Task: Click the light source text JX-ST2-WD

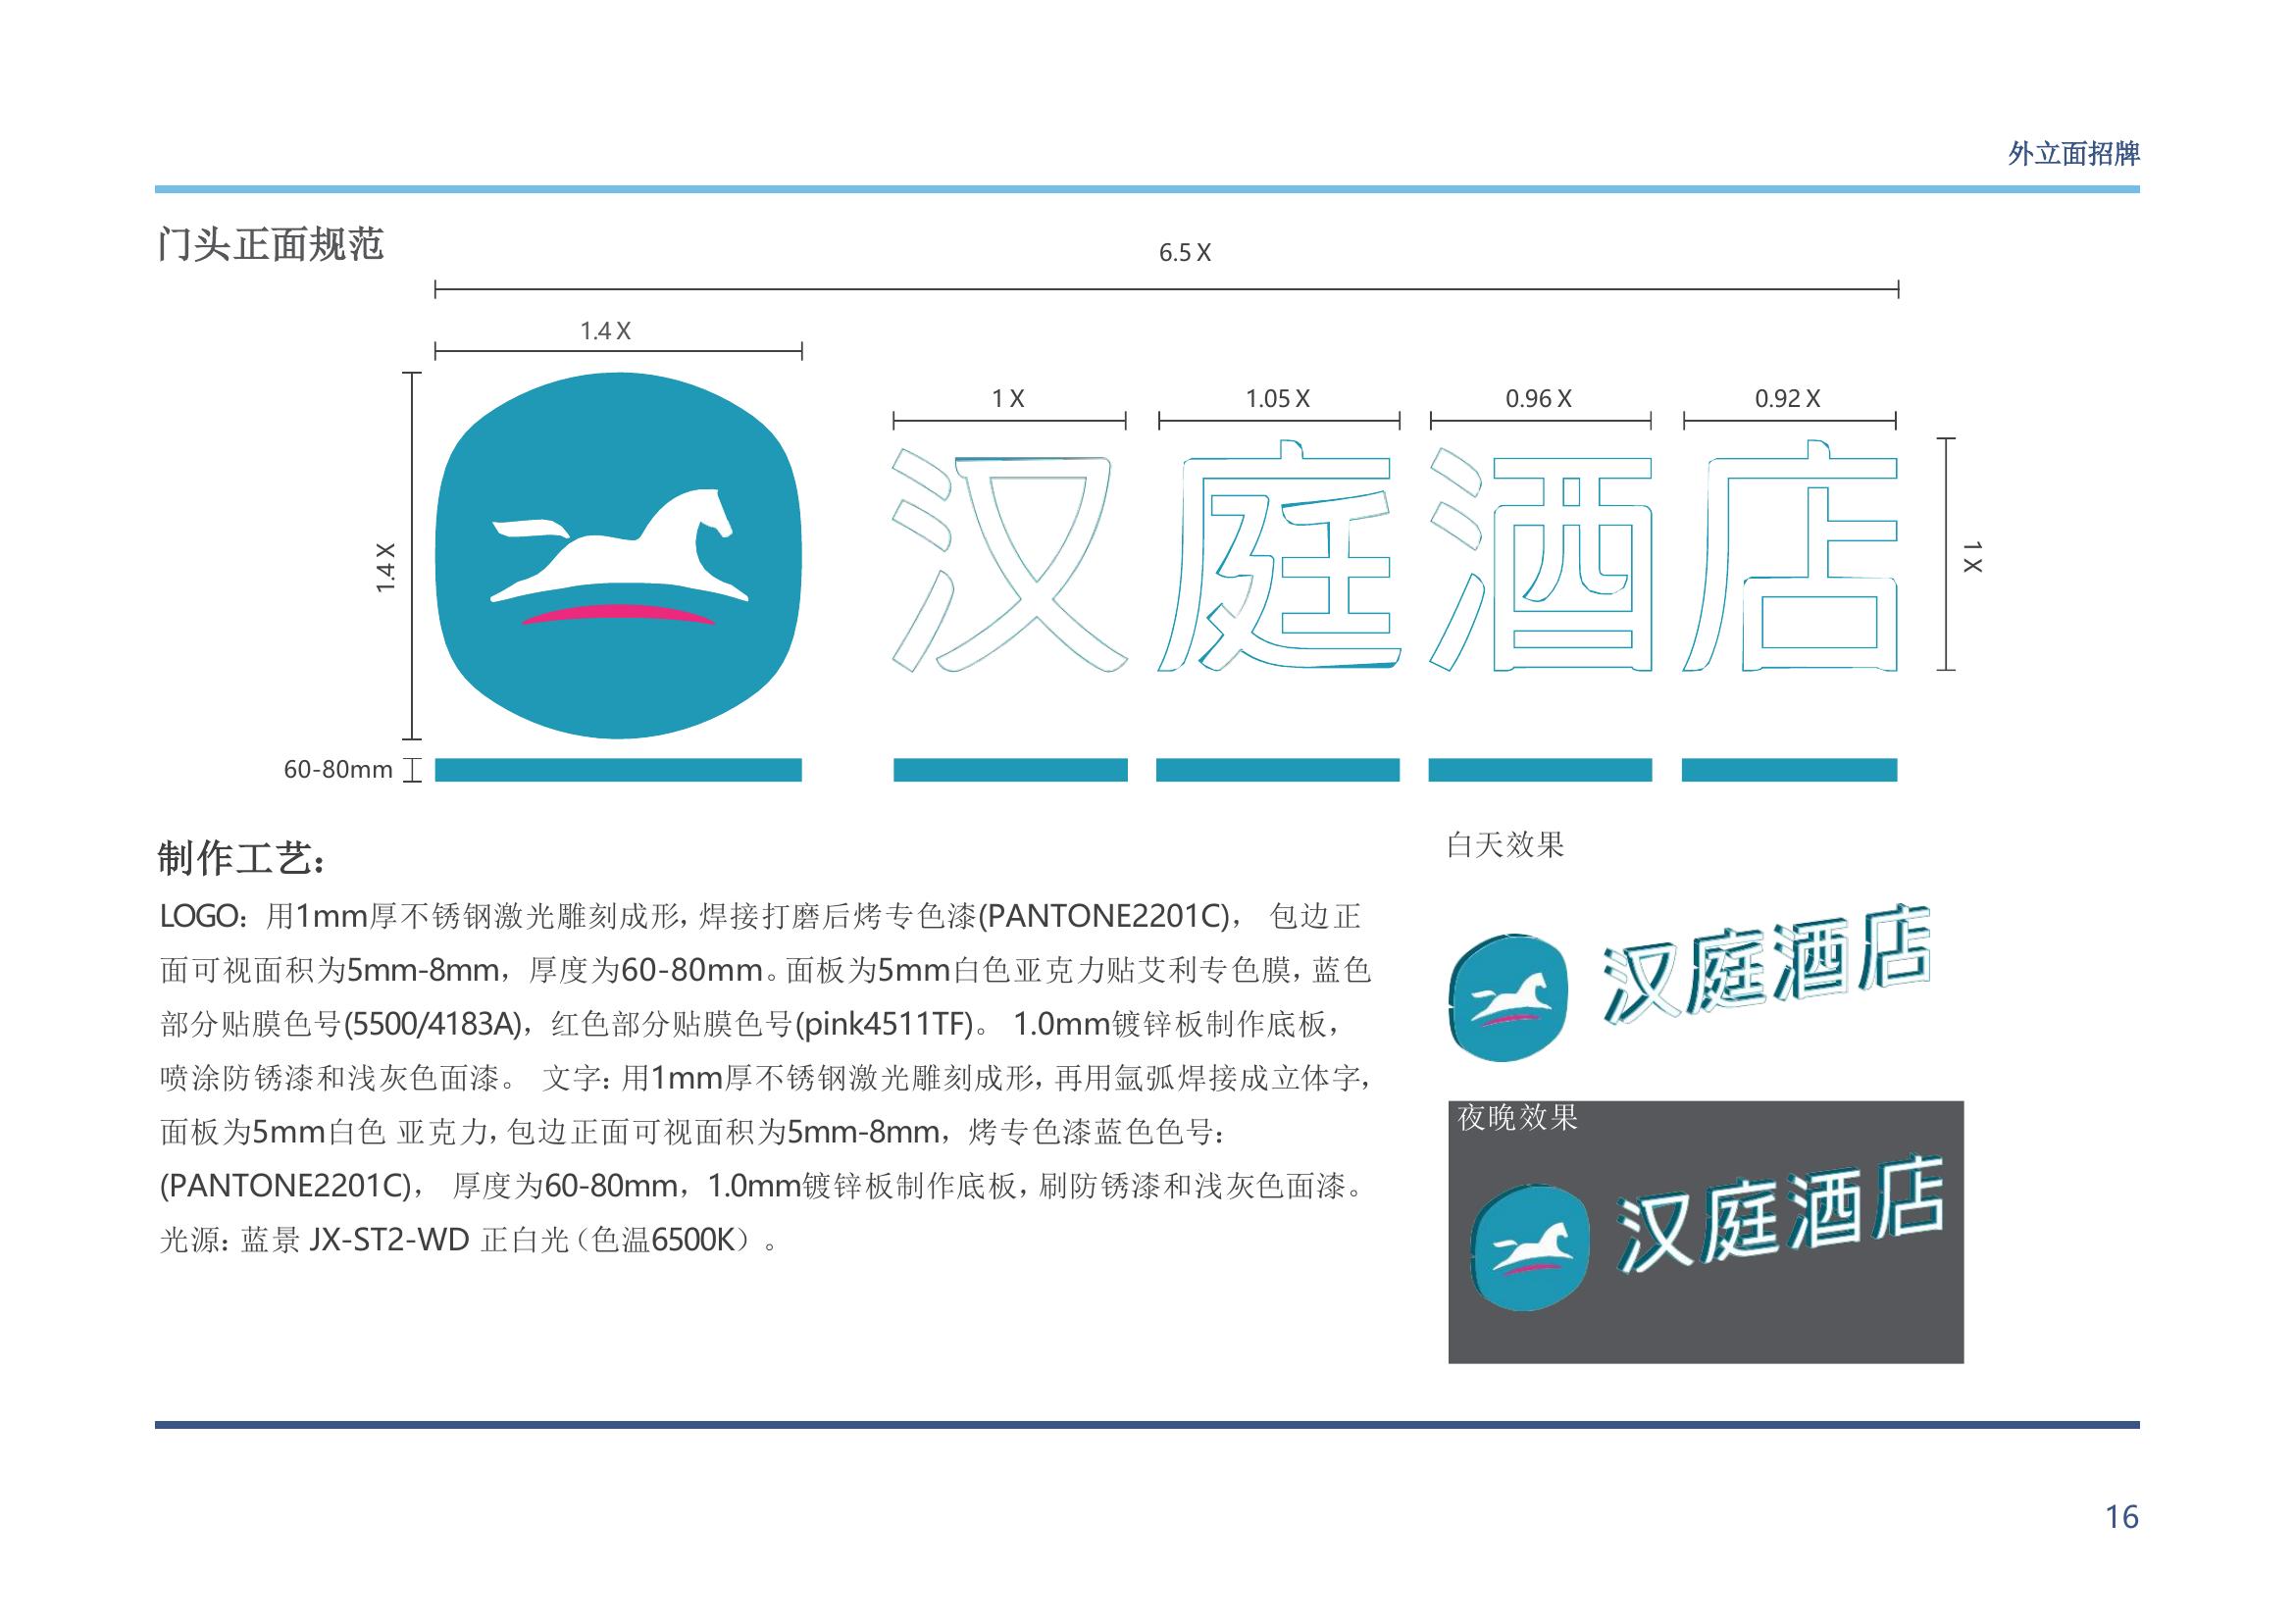Action: point(389,1240)
